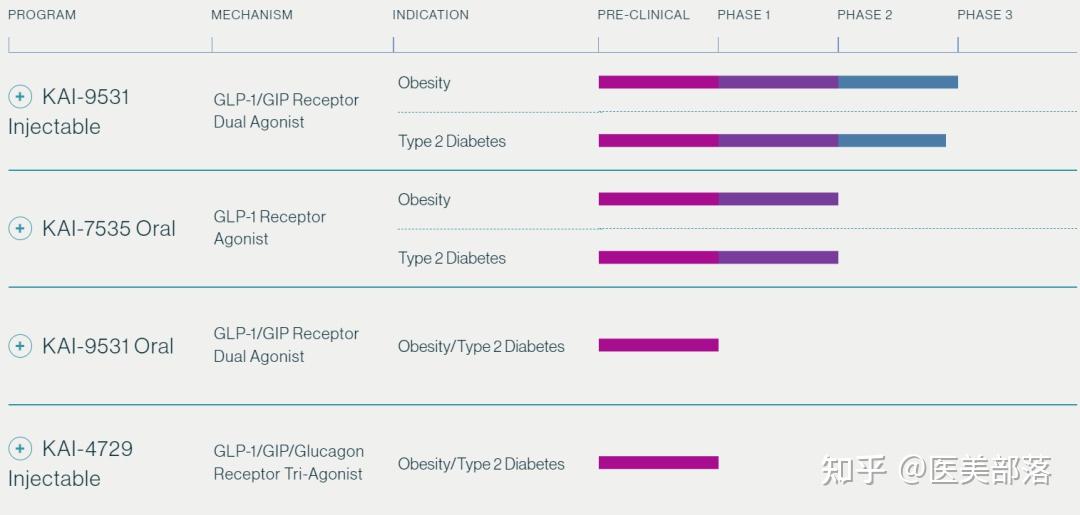Viewport: 1080px width, 515px height.
Task: Click KAI-7535 Oral Obesity progress bar
Action: (x=718, y=199)
